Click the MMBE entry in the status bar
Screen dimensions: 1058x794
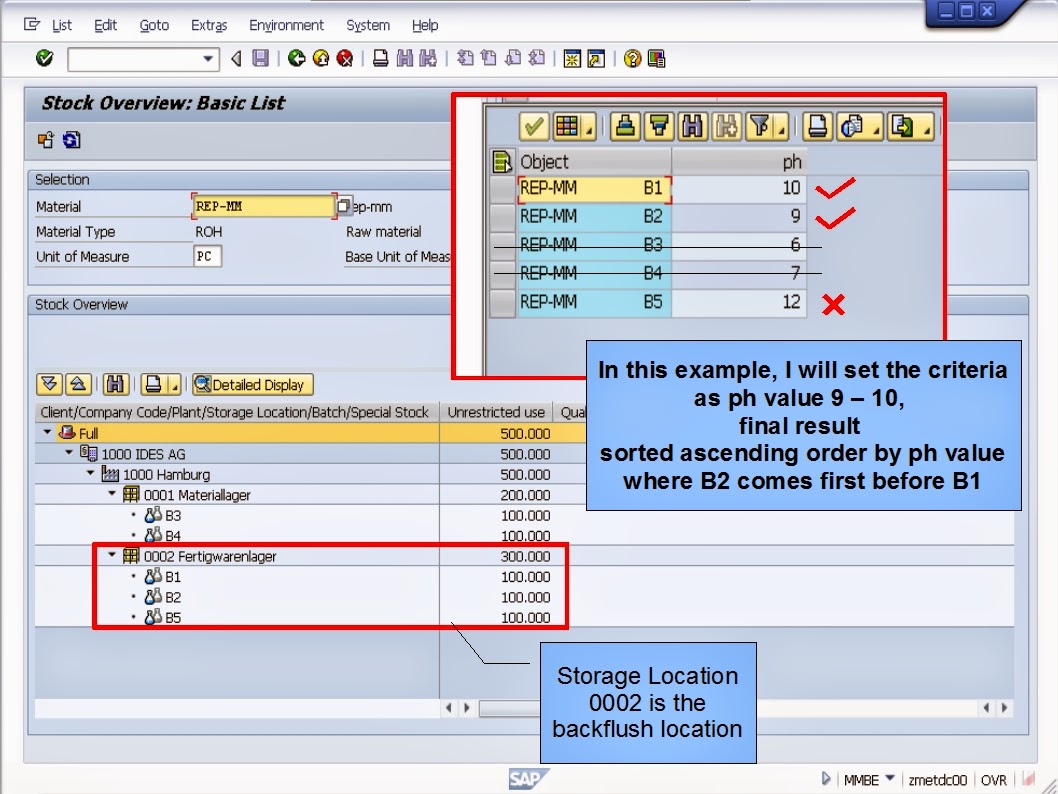(x=863, y=779)
